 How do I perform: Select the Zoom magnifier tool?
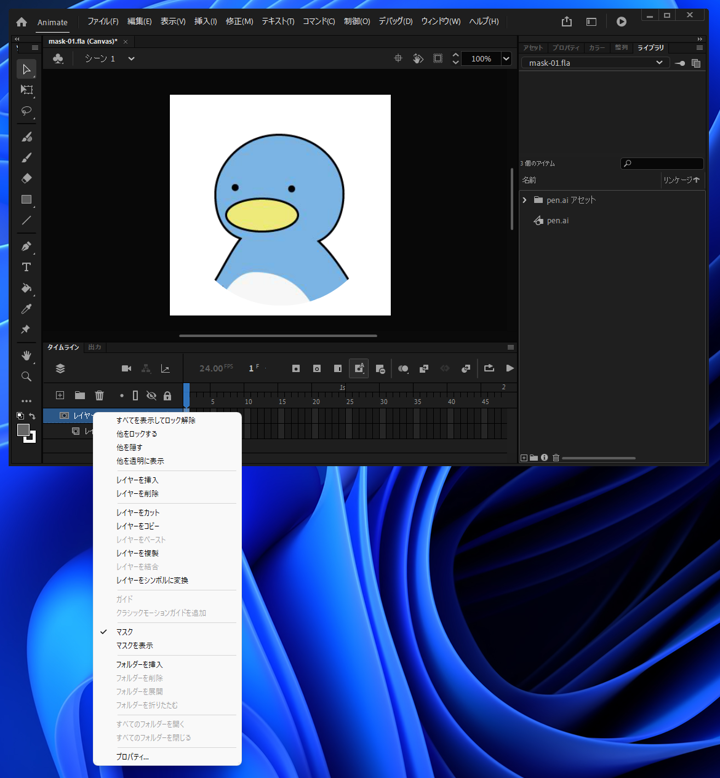(26, 377)
